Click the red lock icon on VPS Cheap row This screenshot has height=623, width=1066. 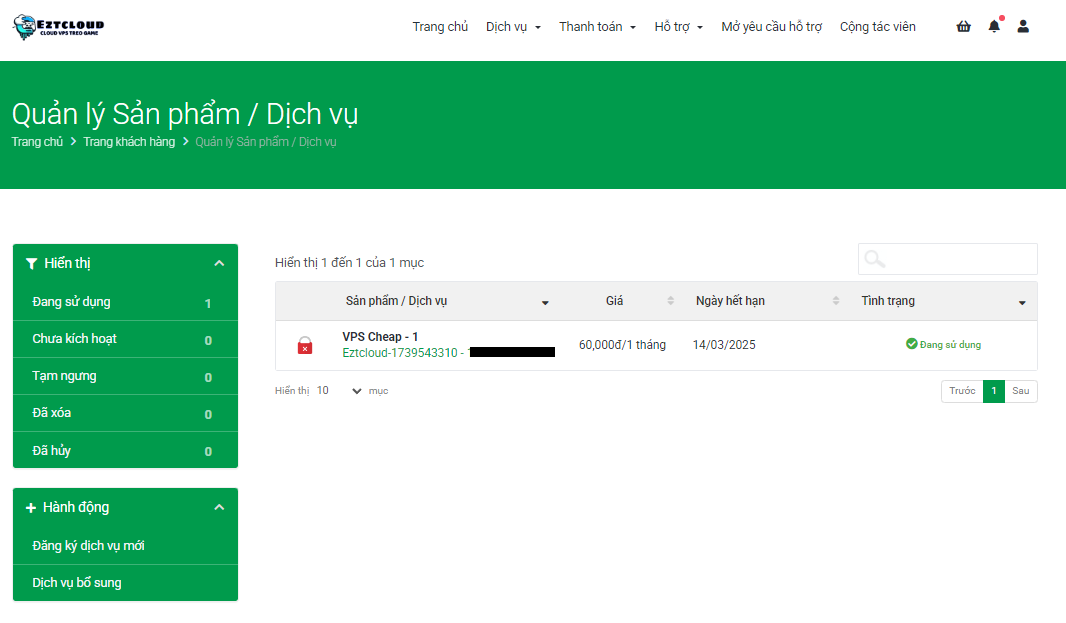click(x=305, y=346)
